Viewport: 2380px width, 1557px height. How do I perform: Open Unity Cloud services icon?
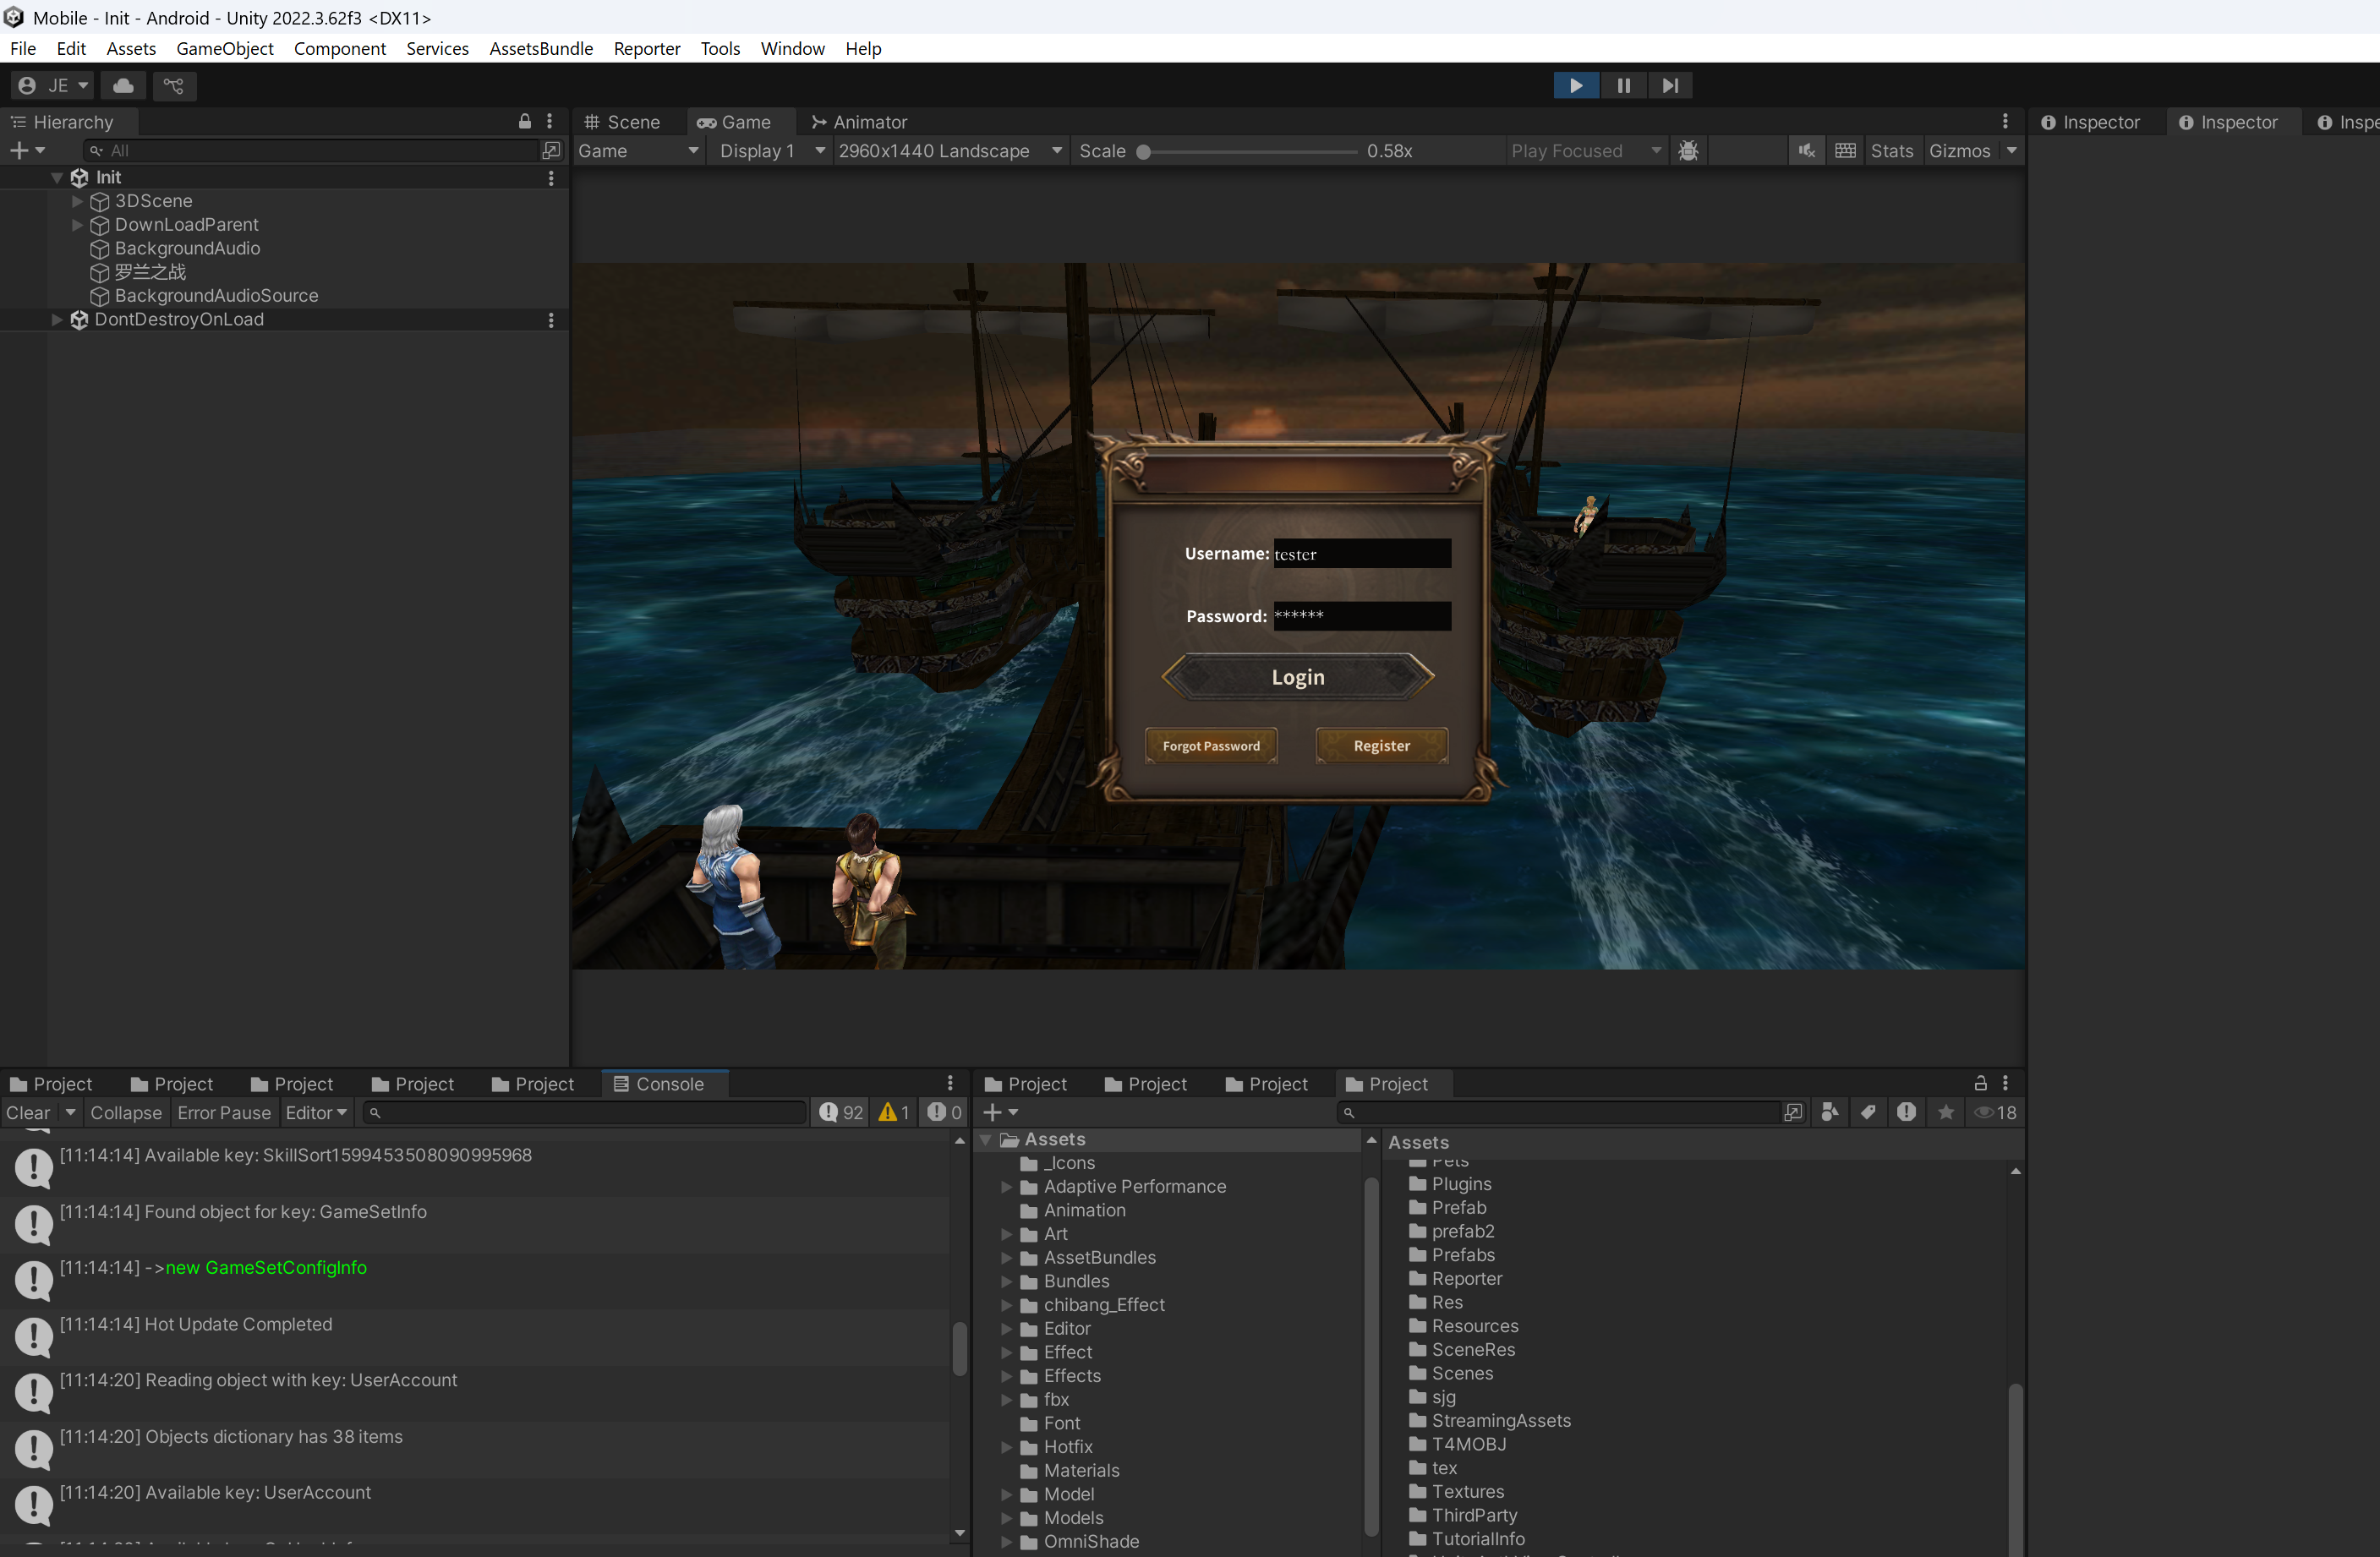pos(123,86)
